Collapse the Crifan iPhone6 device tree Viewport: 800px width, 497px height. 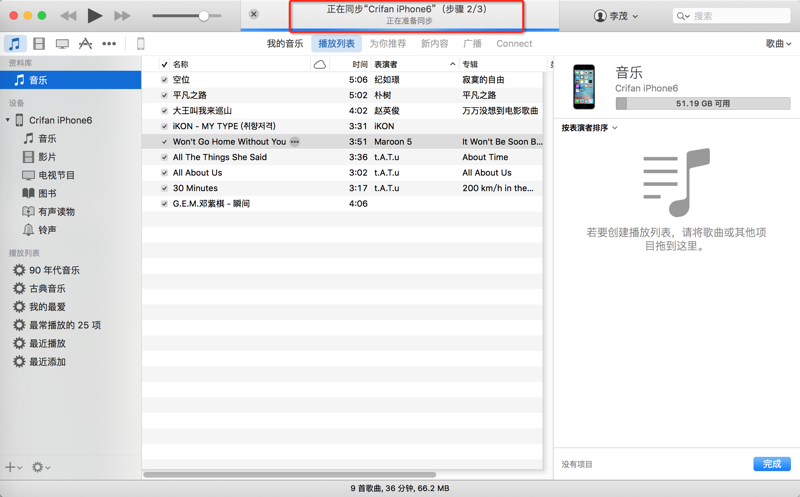click(x=8, y=120)
